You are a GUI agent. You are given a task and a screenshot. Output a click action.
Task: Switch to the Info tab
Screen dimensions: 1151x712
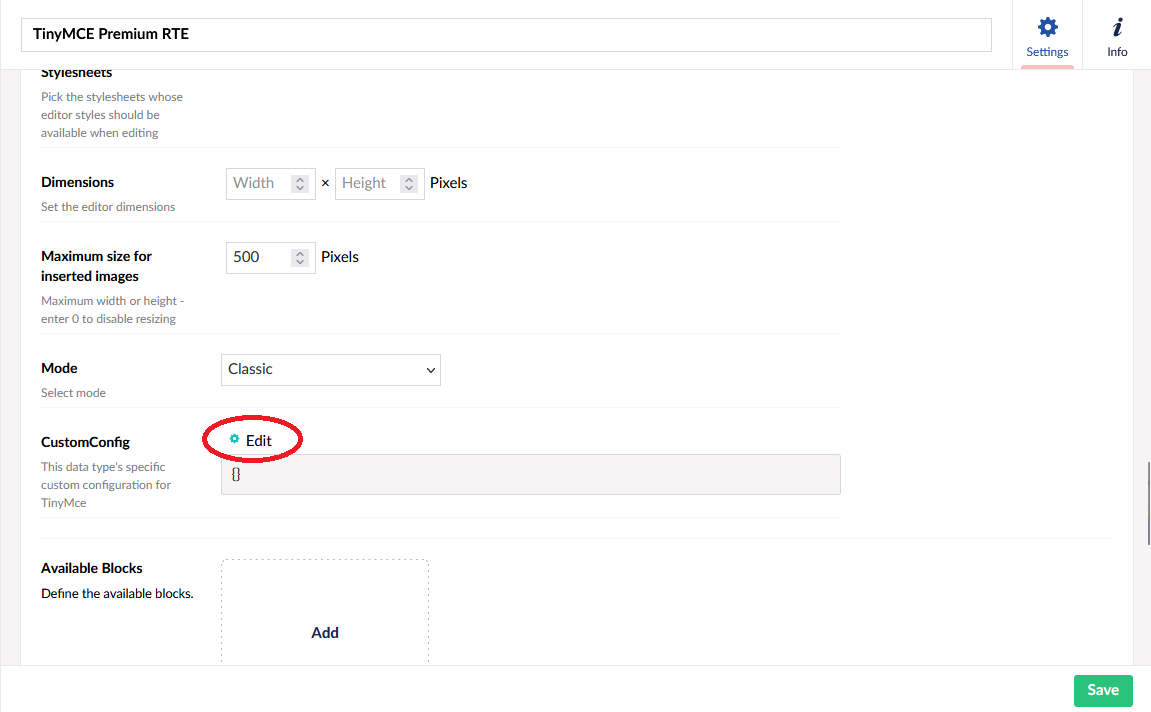click(x=1116, y=35)
